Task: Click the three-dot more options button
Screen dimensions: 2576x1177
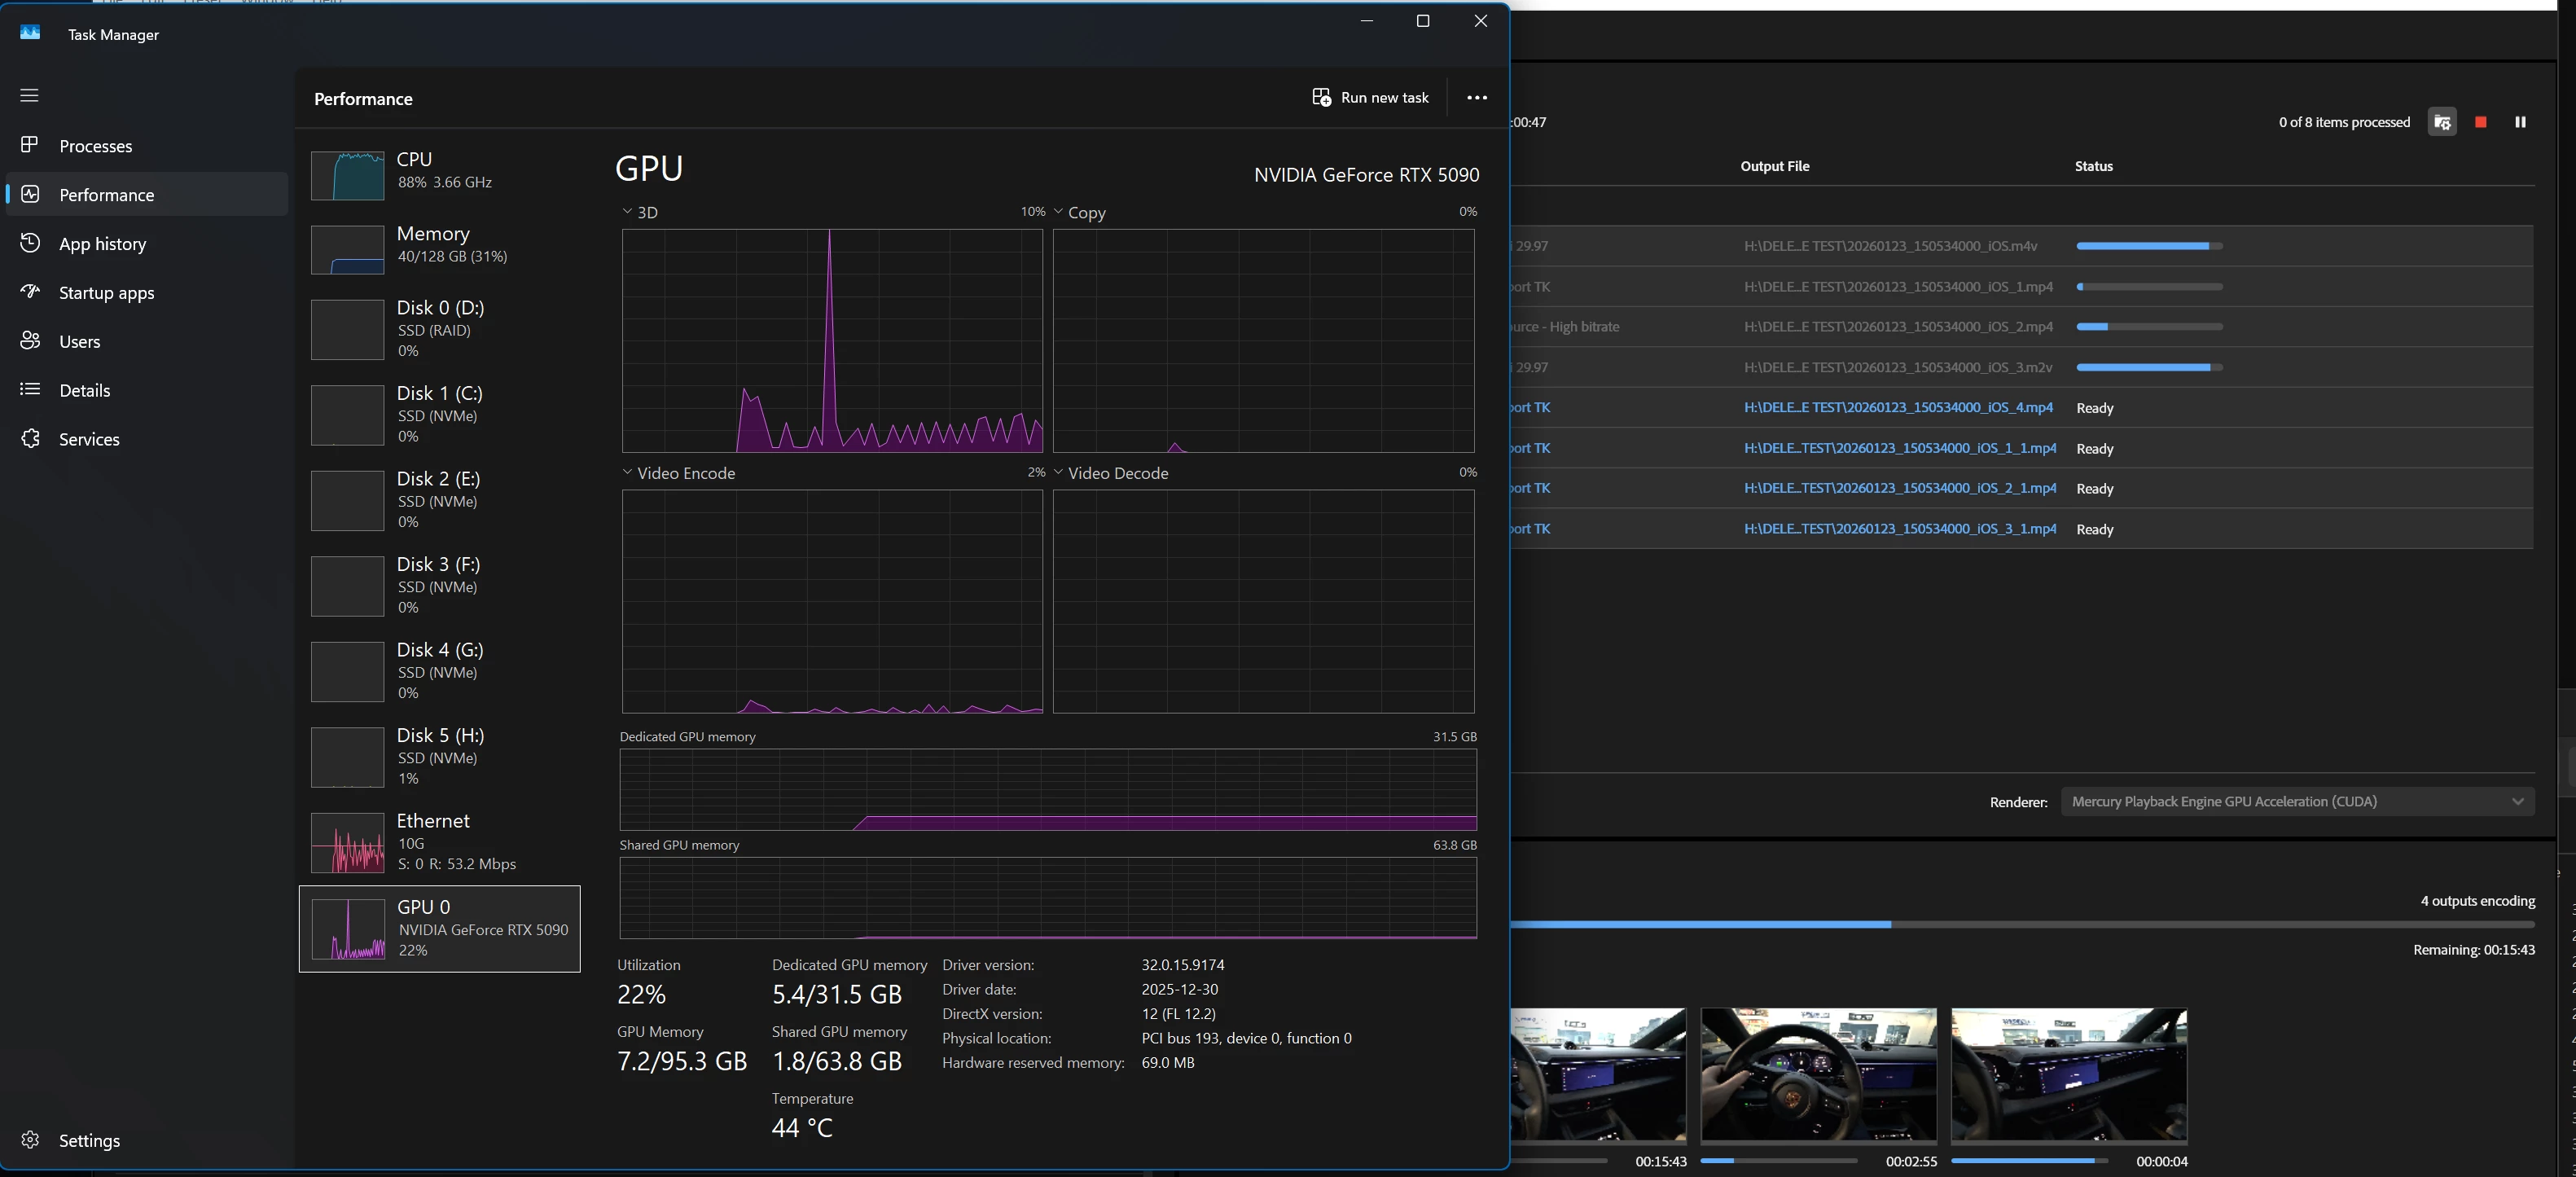Action: coord(1476,98)
